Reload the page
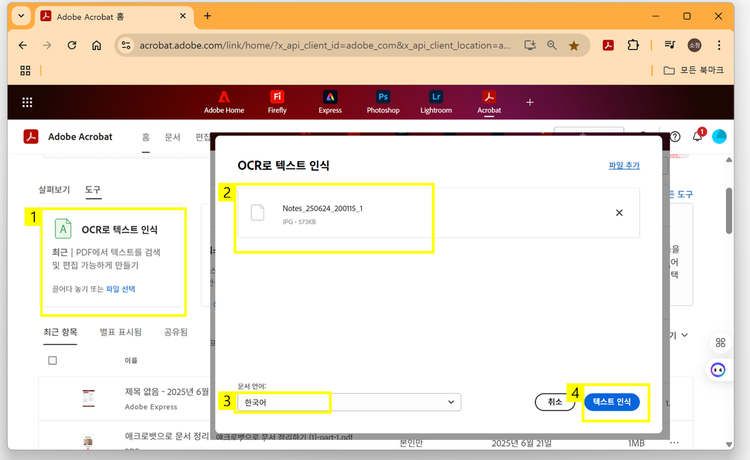750x460 pixels. [x=72, y=45]
